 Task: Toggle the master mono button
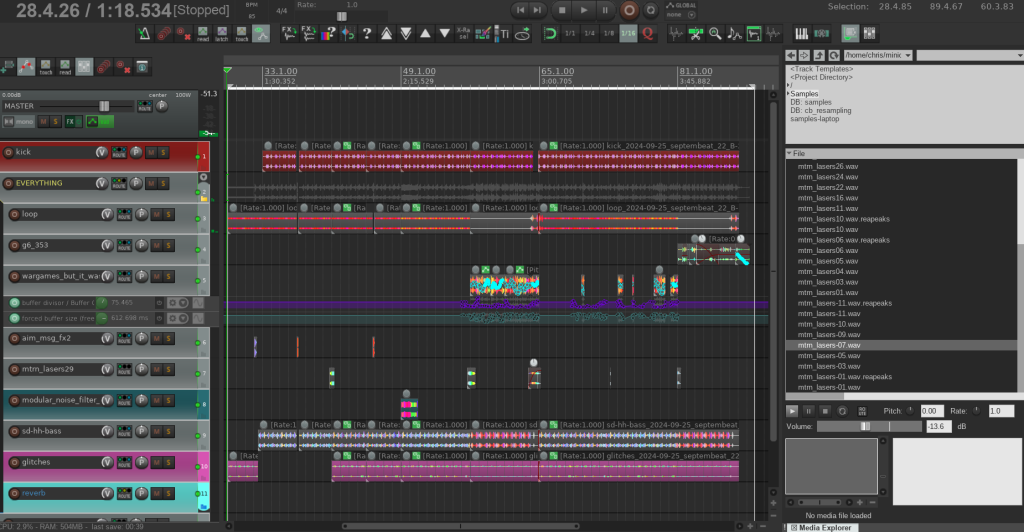(18, 121)
